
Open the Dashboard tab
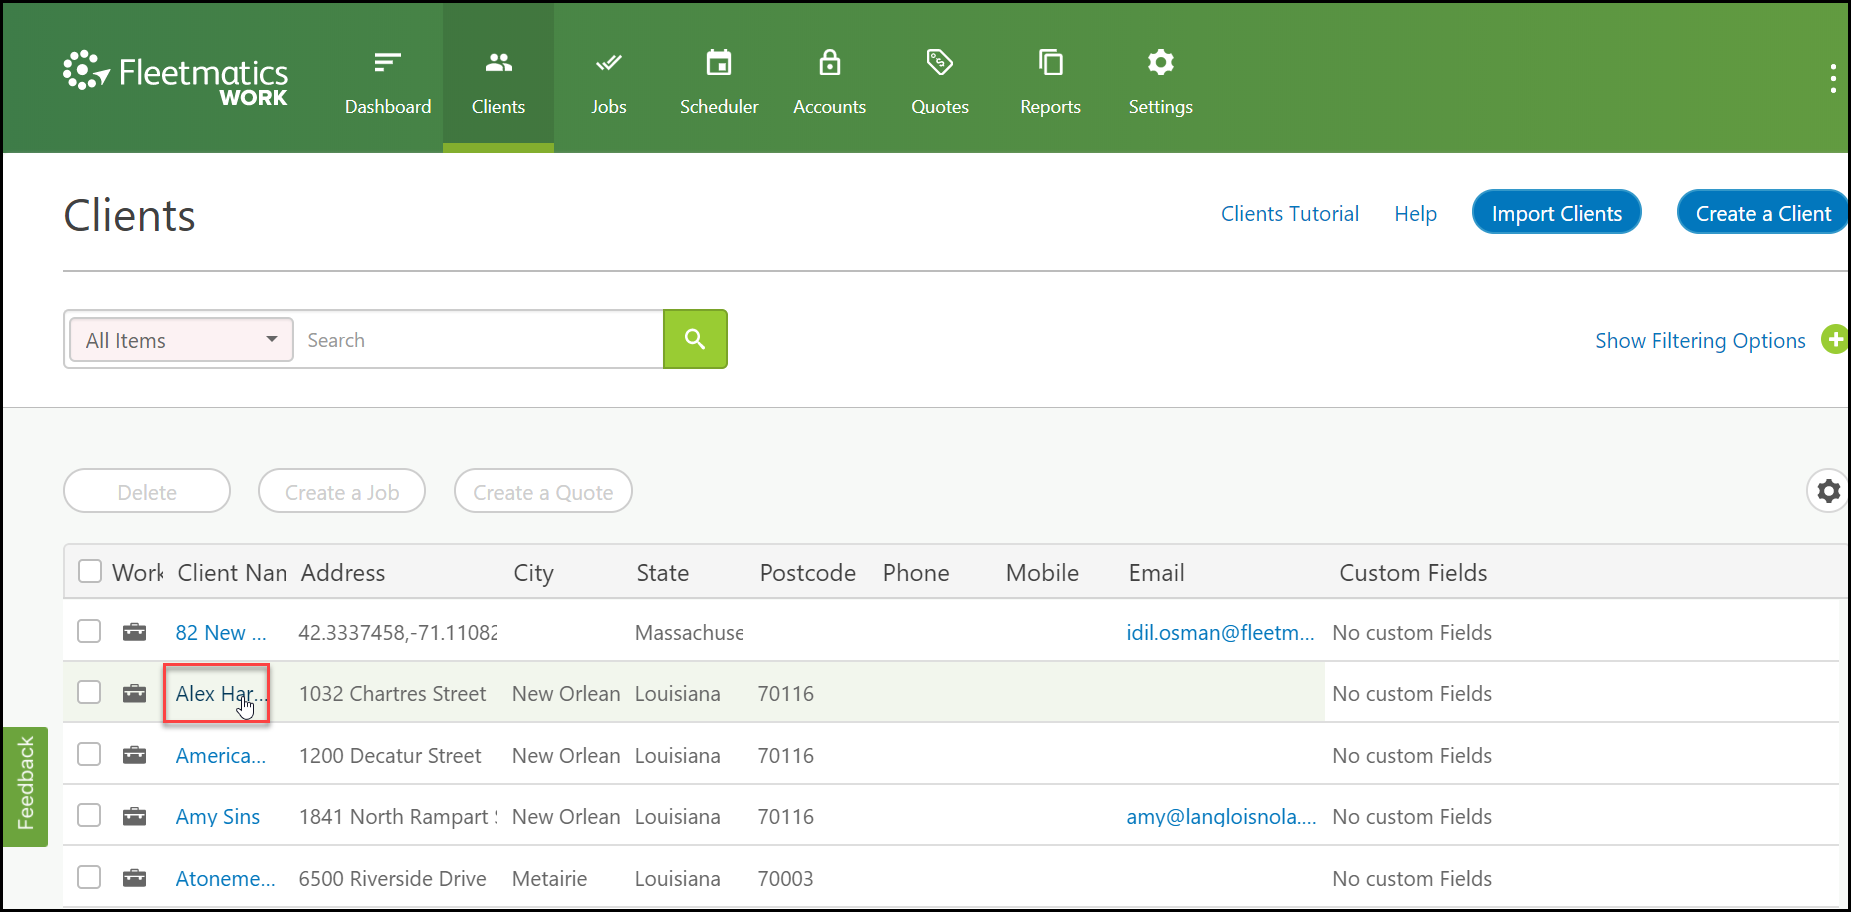pyautogui.click(x=388, y=78)
